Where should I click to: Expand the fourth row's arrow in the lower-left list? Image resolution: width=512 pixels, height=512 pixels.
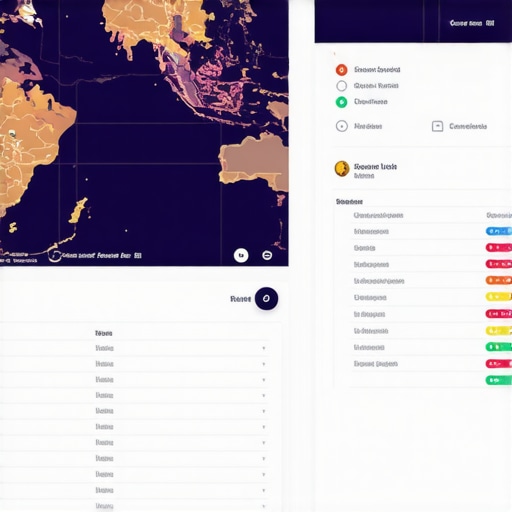click(x=264, y=395)
